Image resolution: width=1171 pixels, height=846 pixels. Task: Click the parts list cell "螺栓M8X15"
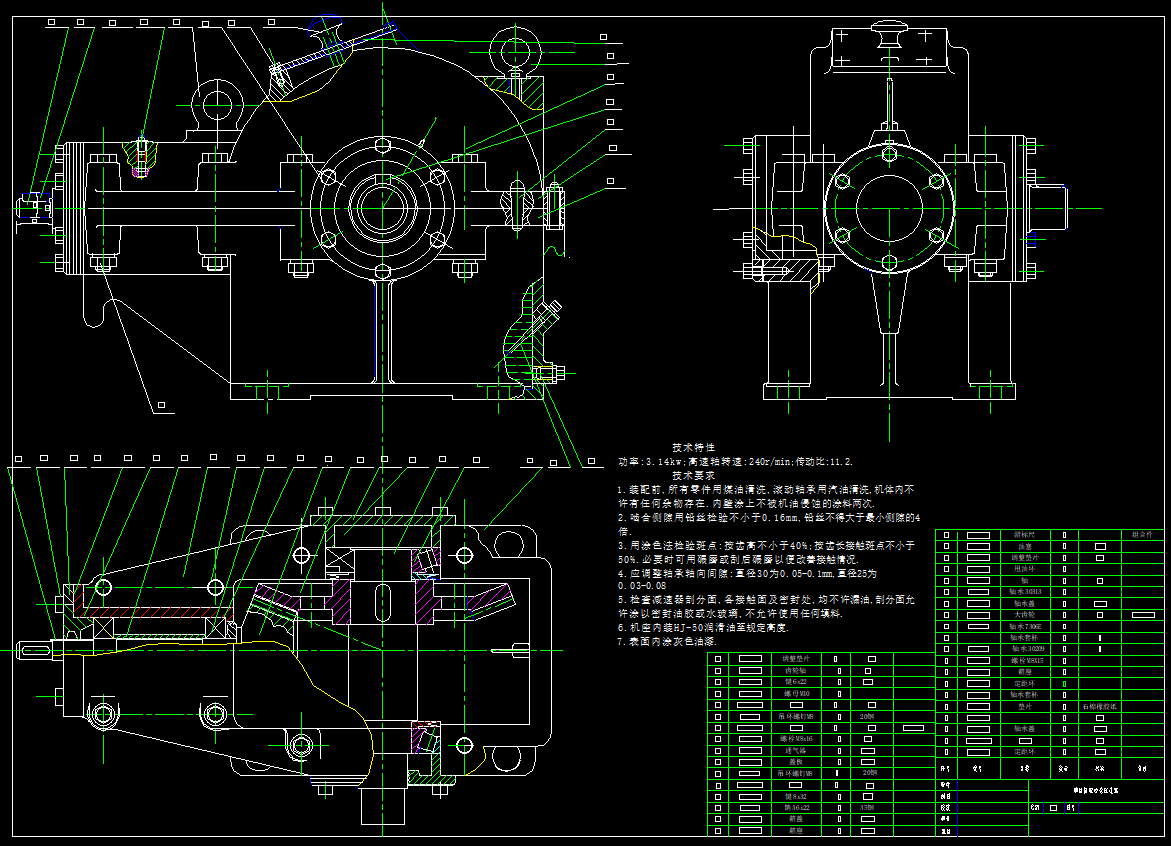point(1026,660)
